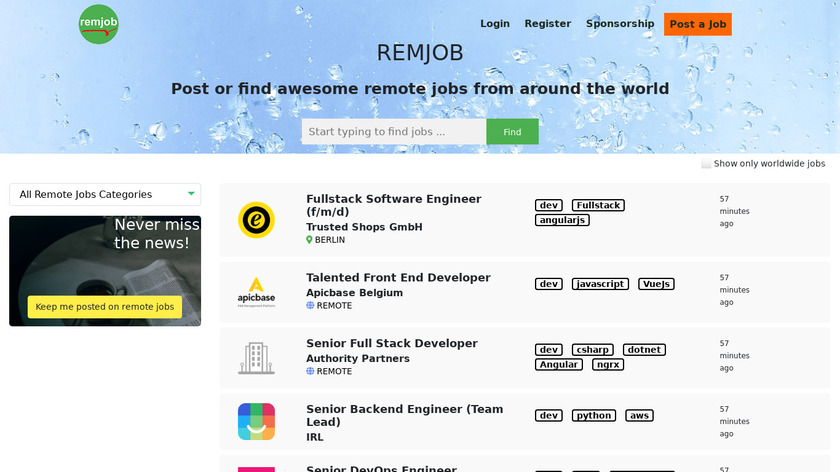840x472 pixels.
Task: Select dev tag on Senior Backend Engineer listing
Action: coord(549,415)
